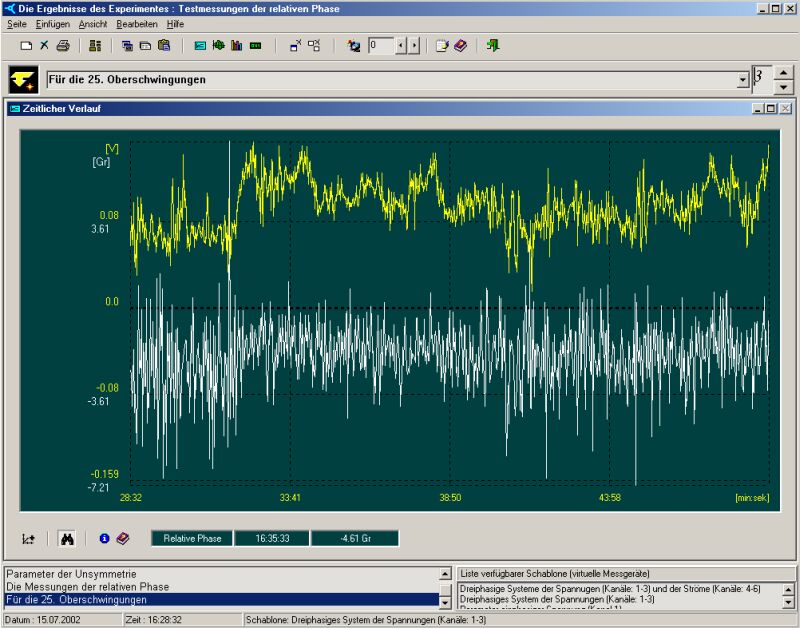Select 'Die Messungen der relativen Phase'
This screenshot has width=800, height=628.
87,587
